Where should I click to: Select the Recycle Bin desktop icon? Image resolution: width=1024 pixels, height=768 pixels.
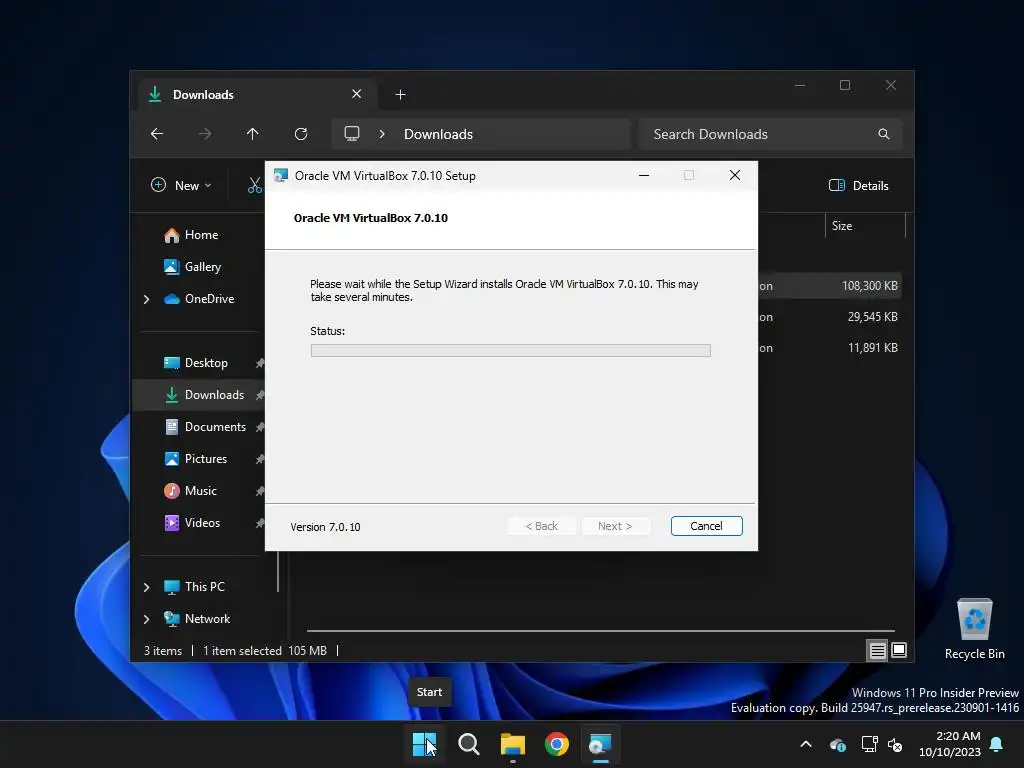pos(974,629)
